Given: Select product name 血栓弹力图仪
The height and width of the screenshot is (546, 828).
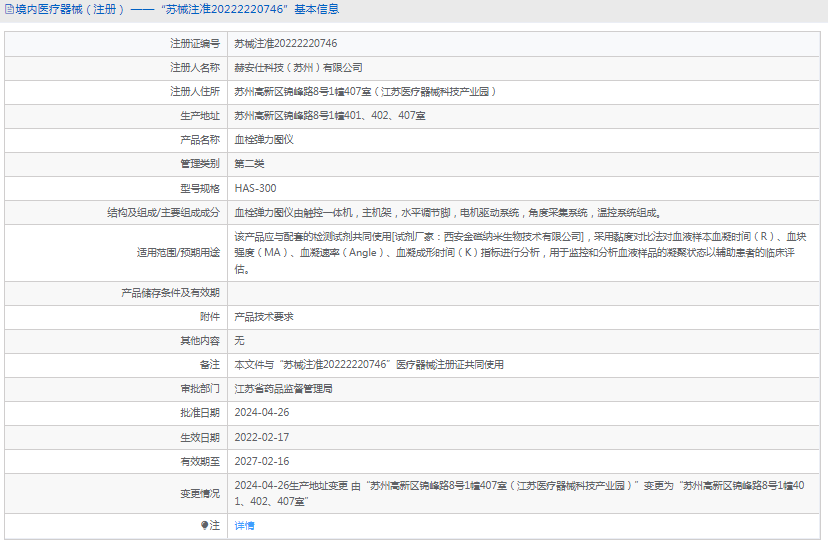Looking at the screenshot, I should click(264, 139).
